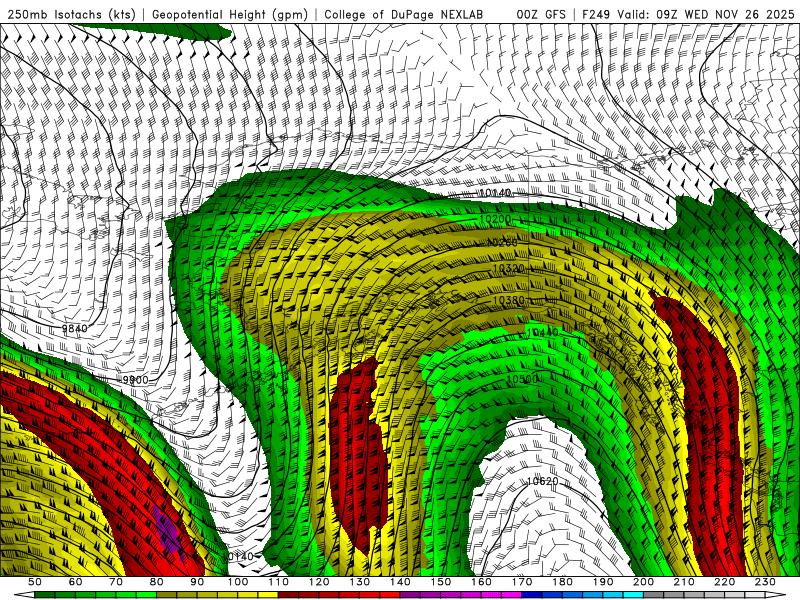The width and height of the screenshot is (800, 600).
Task: Click the '160' color bar label
Action: tap(481, 582)
